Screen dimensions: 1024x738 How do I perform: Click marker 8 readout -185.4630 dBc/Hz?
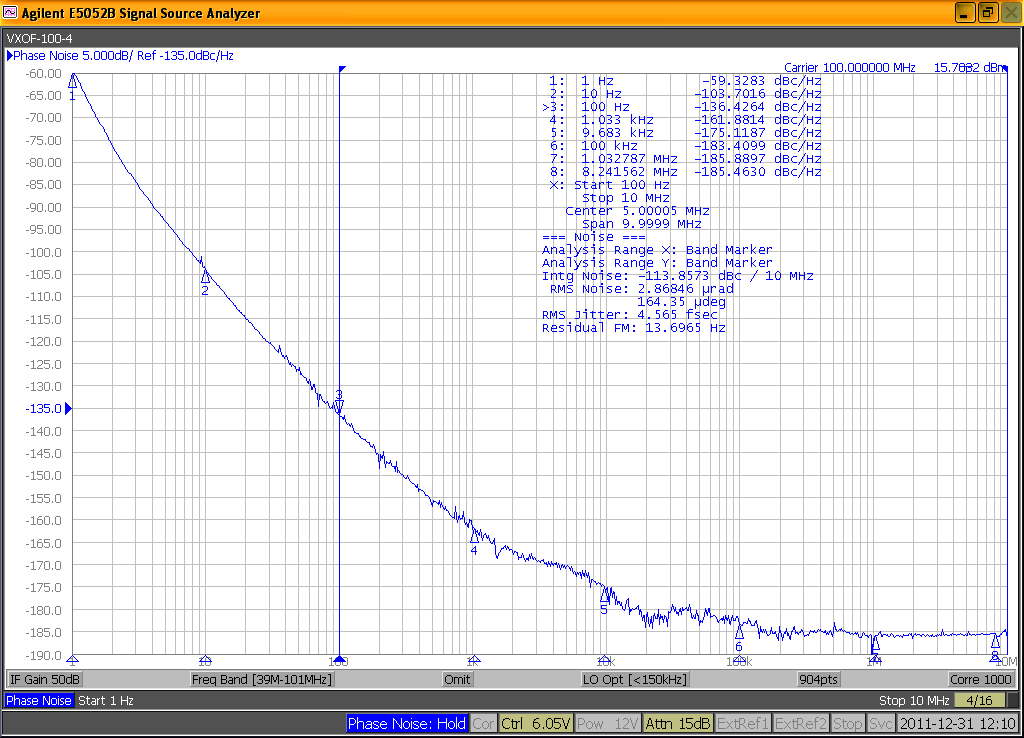tap(758, 172)
